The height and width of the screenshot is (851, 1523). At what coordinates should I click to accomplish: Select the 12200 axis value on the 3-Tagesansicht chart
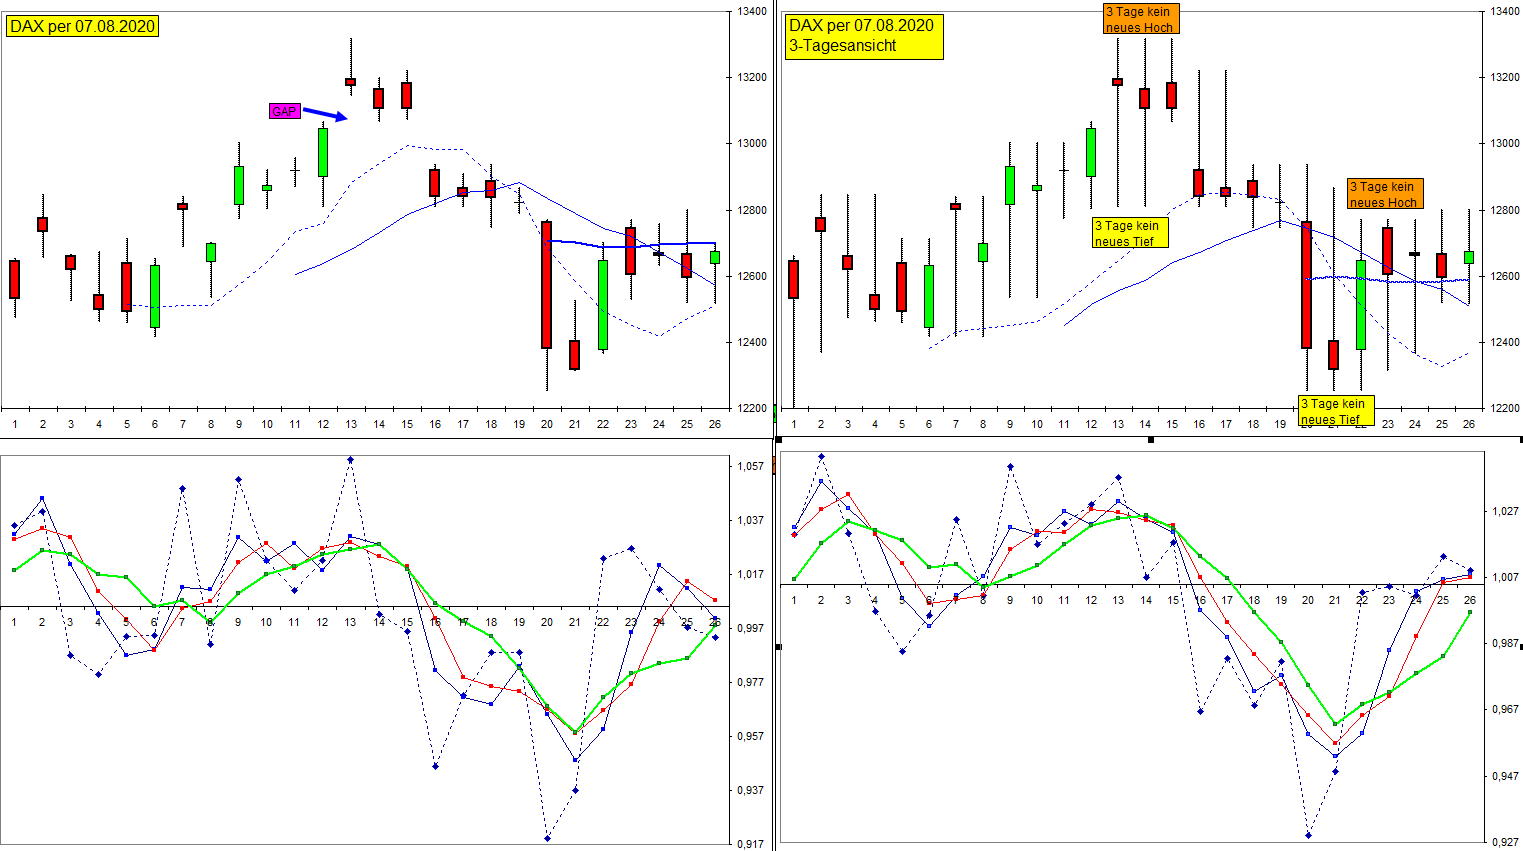click(1504, 409)
